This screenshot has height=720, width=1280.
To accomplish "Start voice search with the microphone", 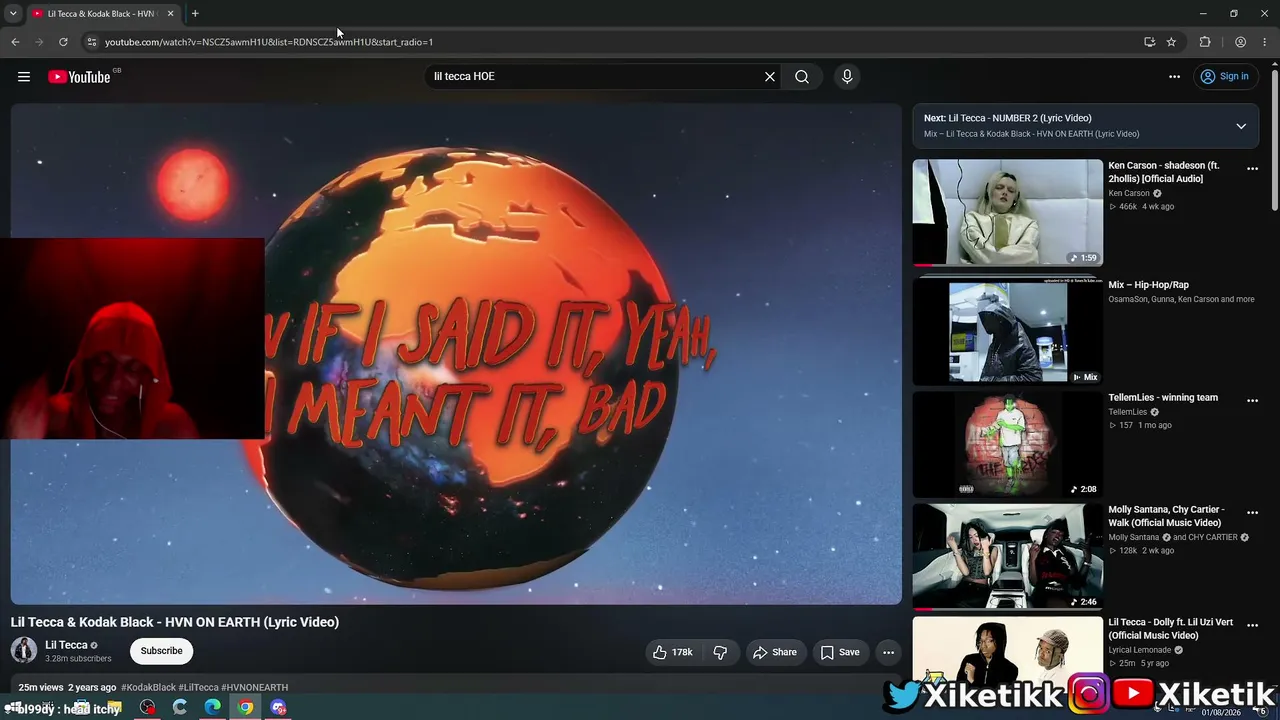I will (847, 77).
